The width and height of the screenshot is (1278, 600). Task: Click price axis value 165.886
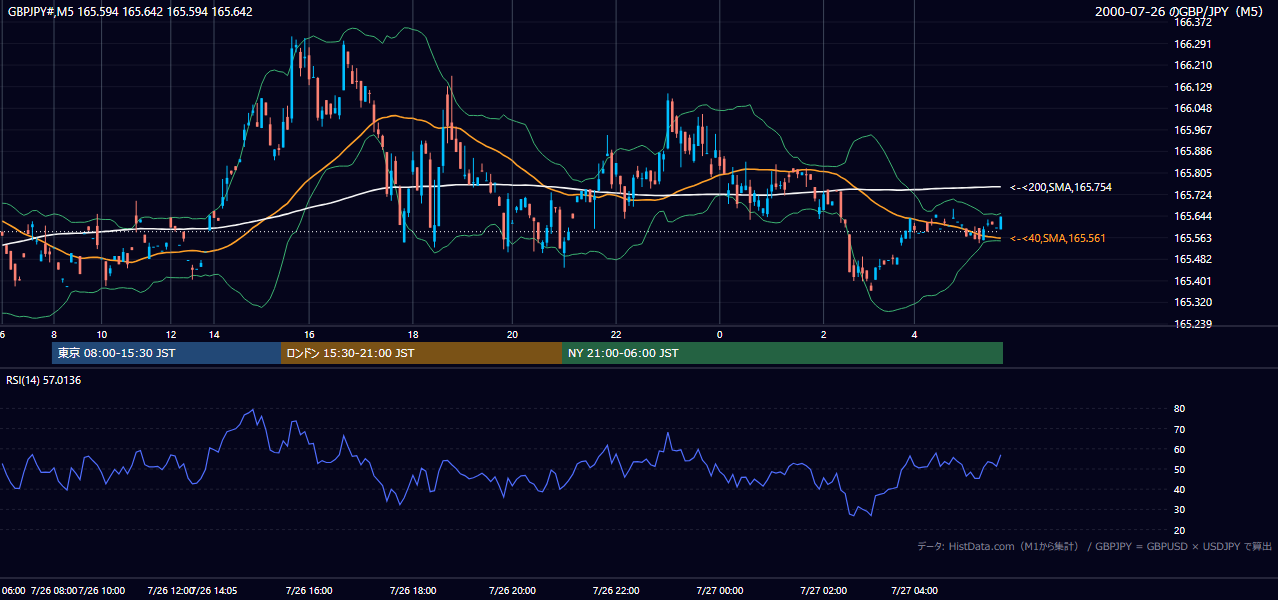1192,152
